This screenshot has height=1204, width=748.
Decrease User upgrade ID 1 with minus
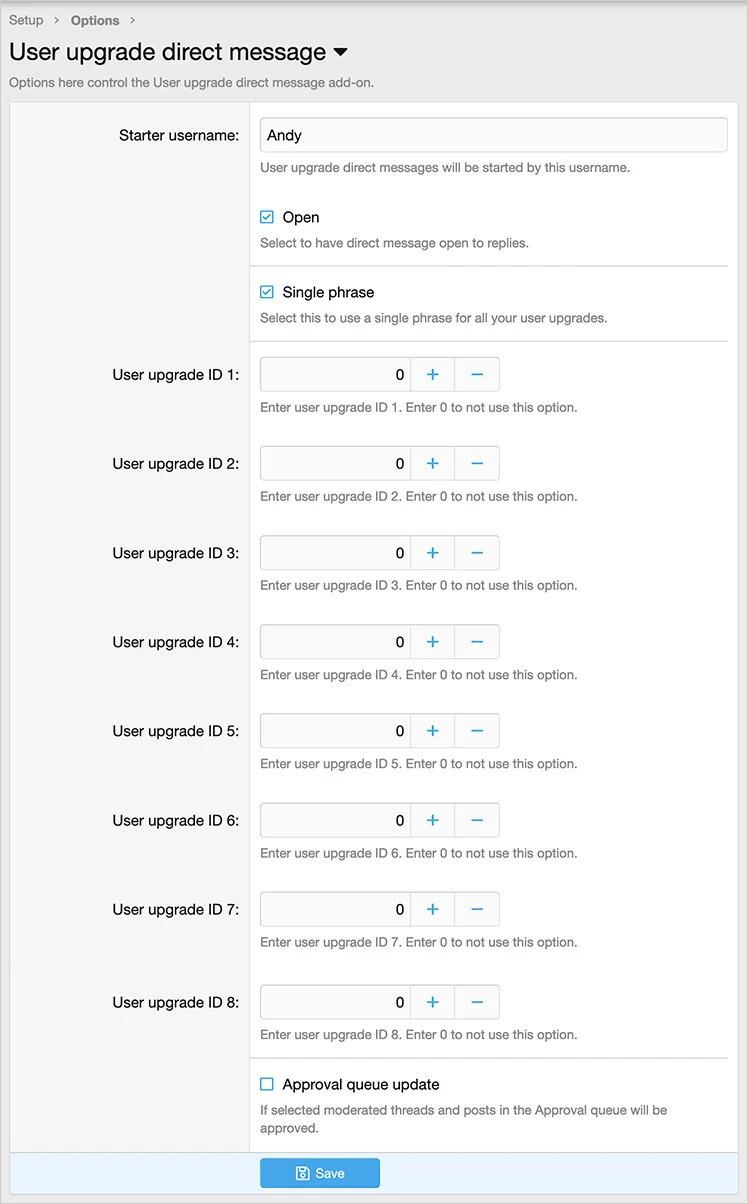tap(477, 375)
